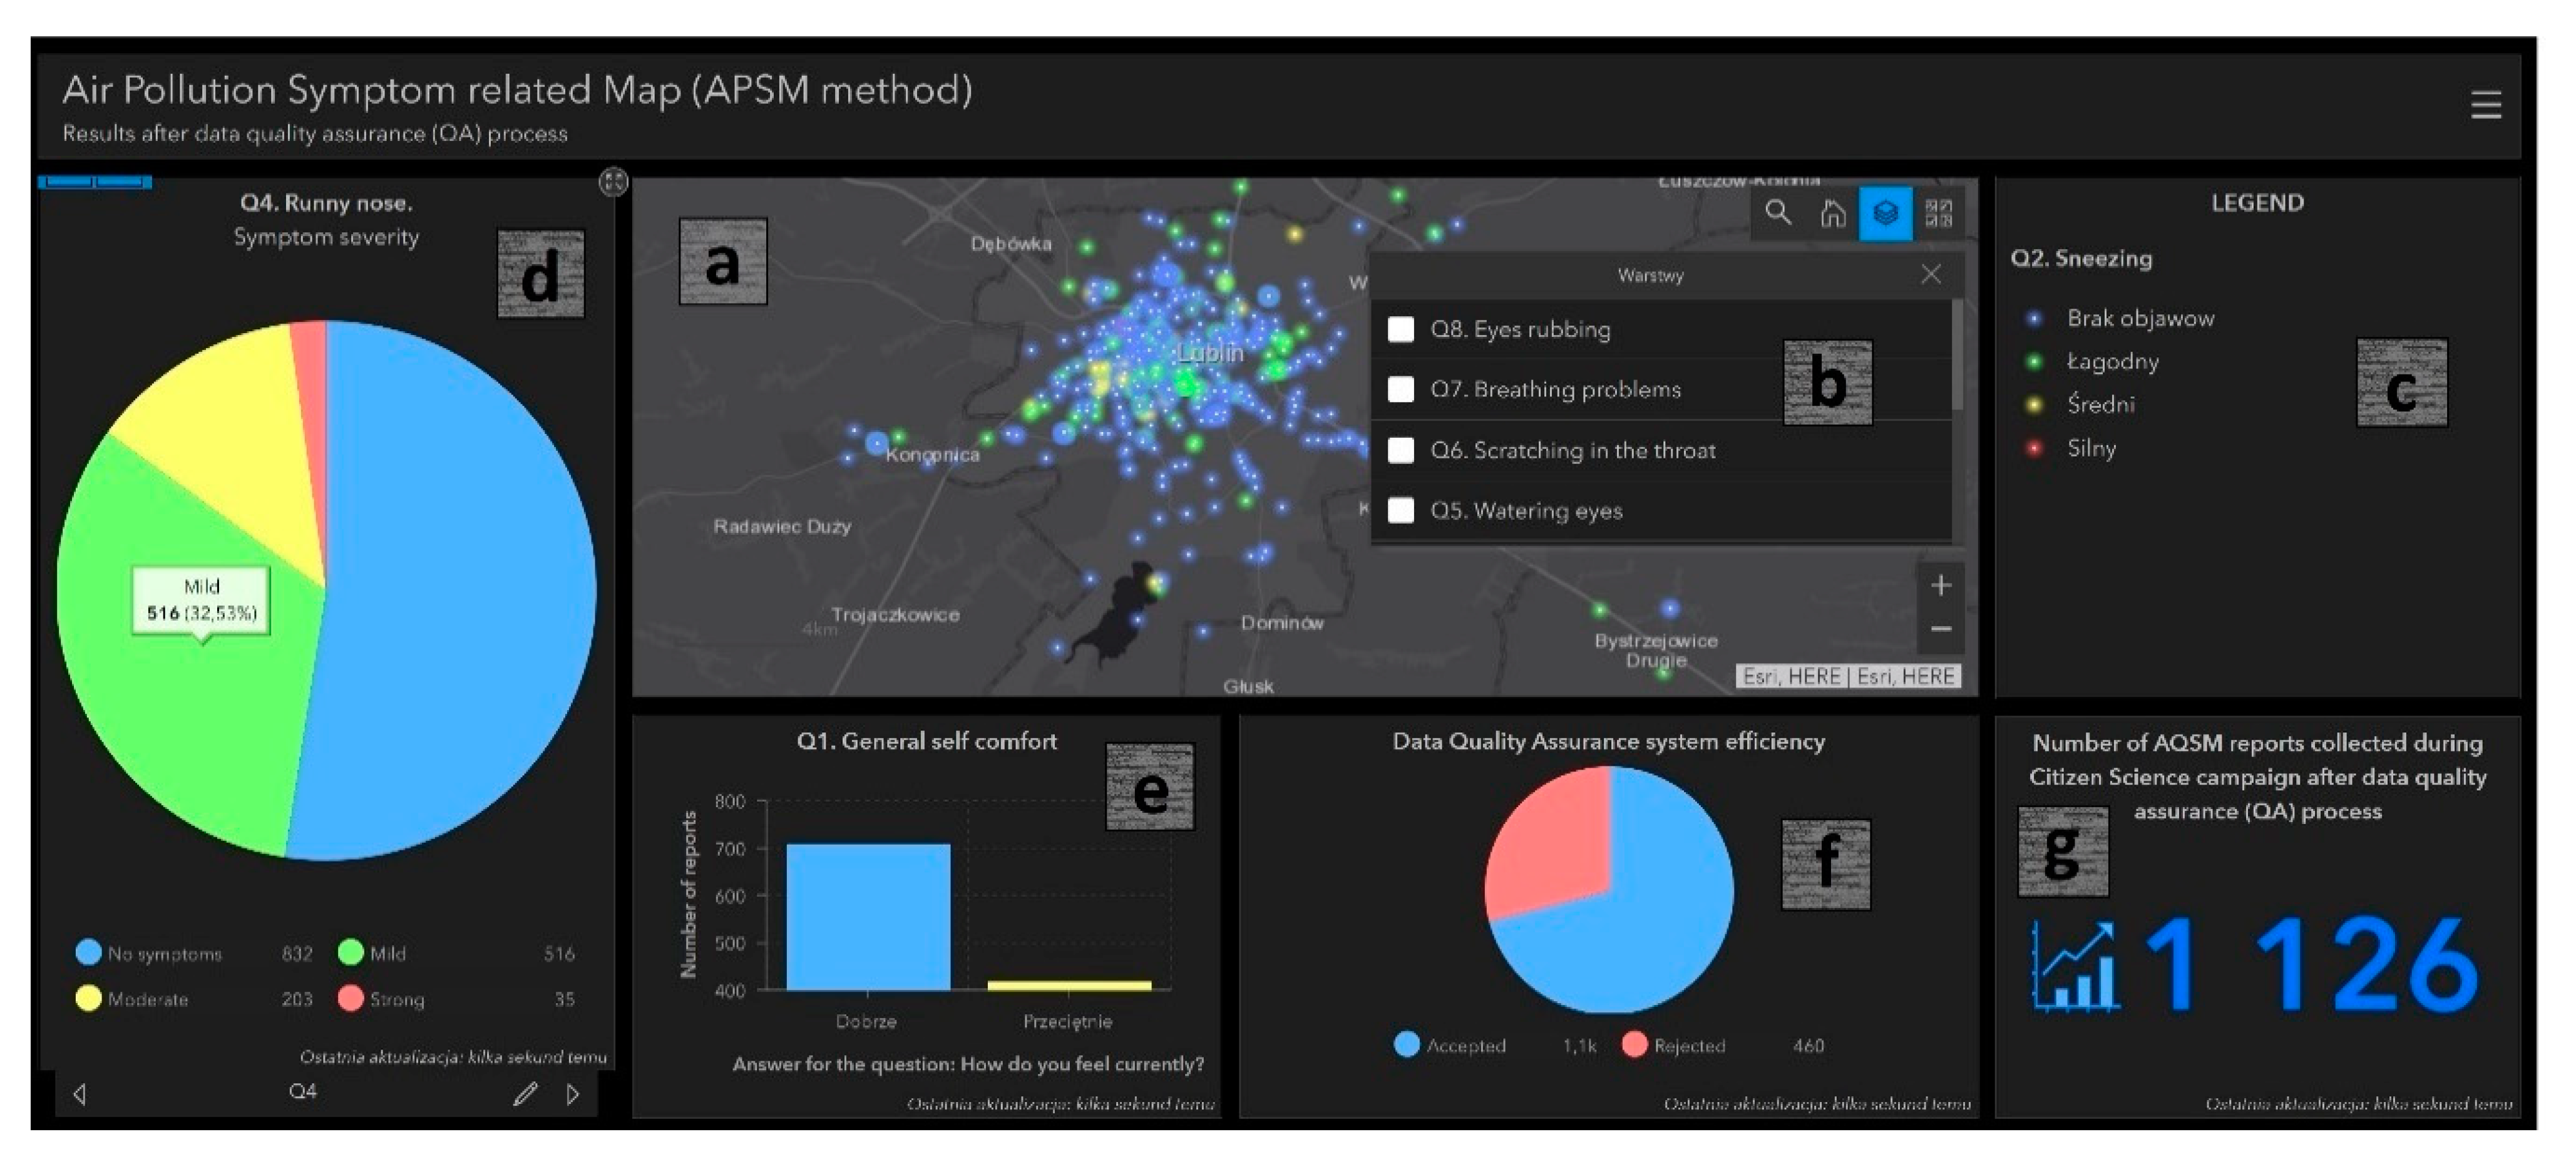
Task: Check the Q7 Breathing problems layer
Action: pos(1401,390)
